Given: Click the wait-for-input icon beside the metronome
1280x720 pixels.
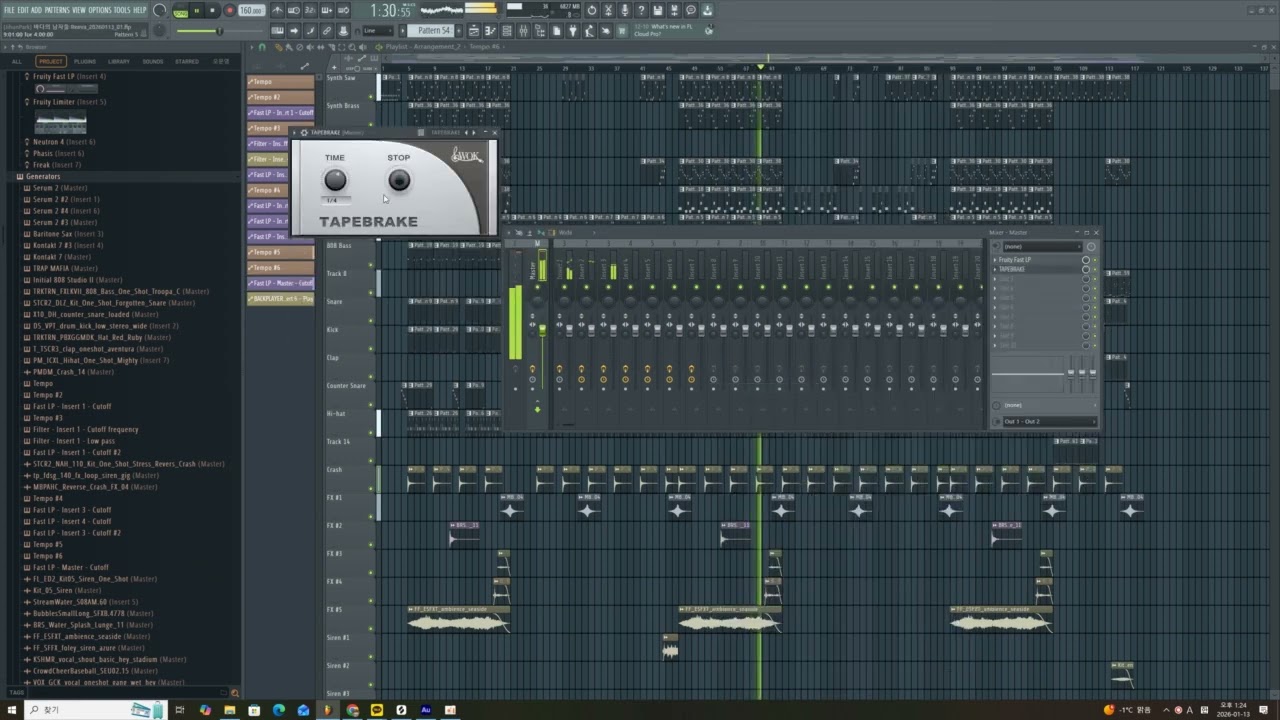Looking at the screenshot, I should point(294,10).
